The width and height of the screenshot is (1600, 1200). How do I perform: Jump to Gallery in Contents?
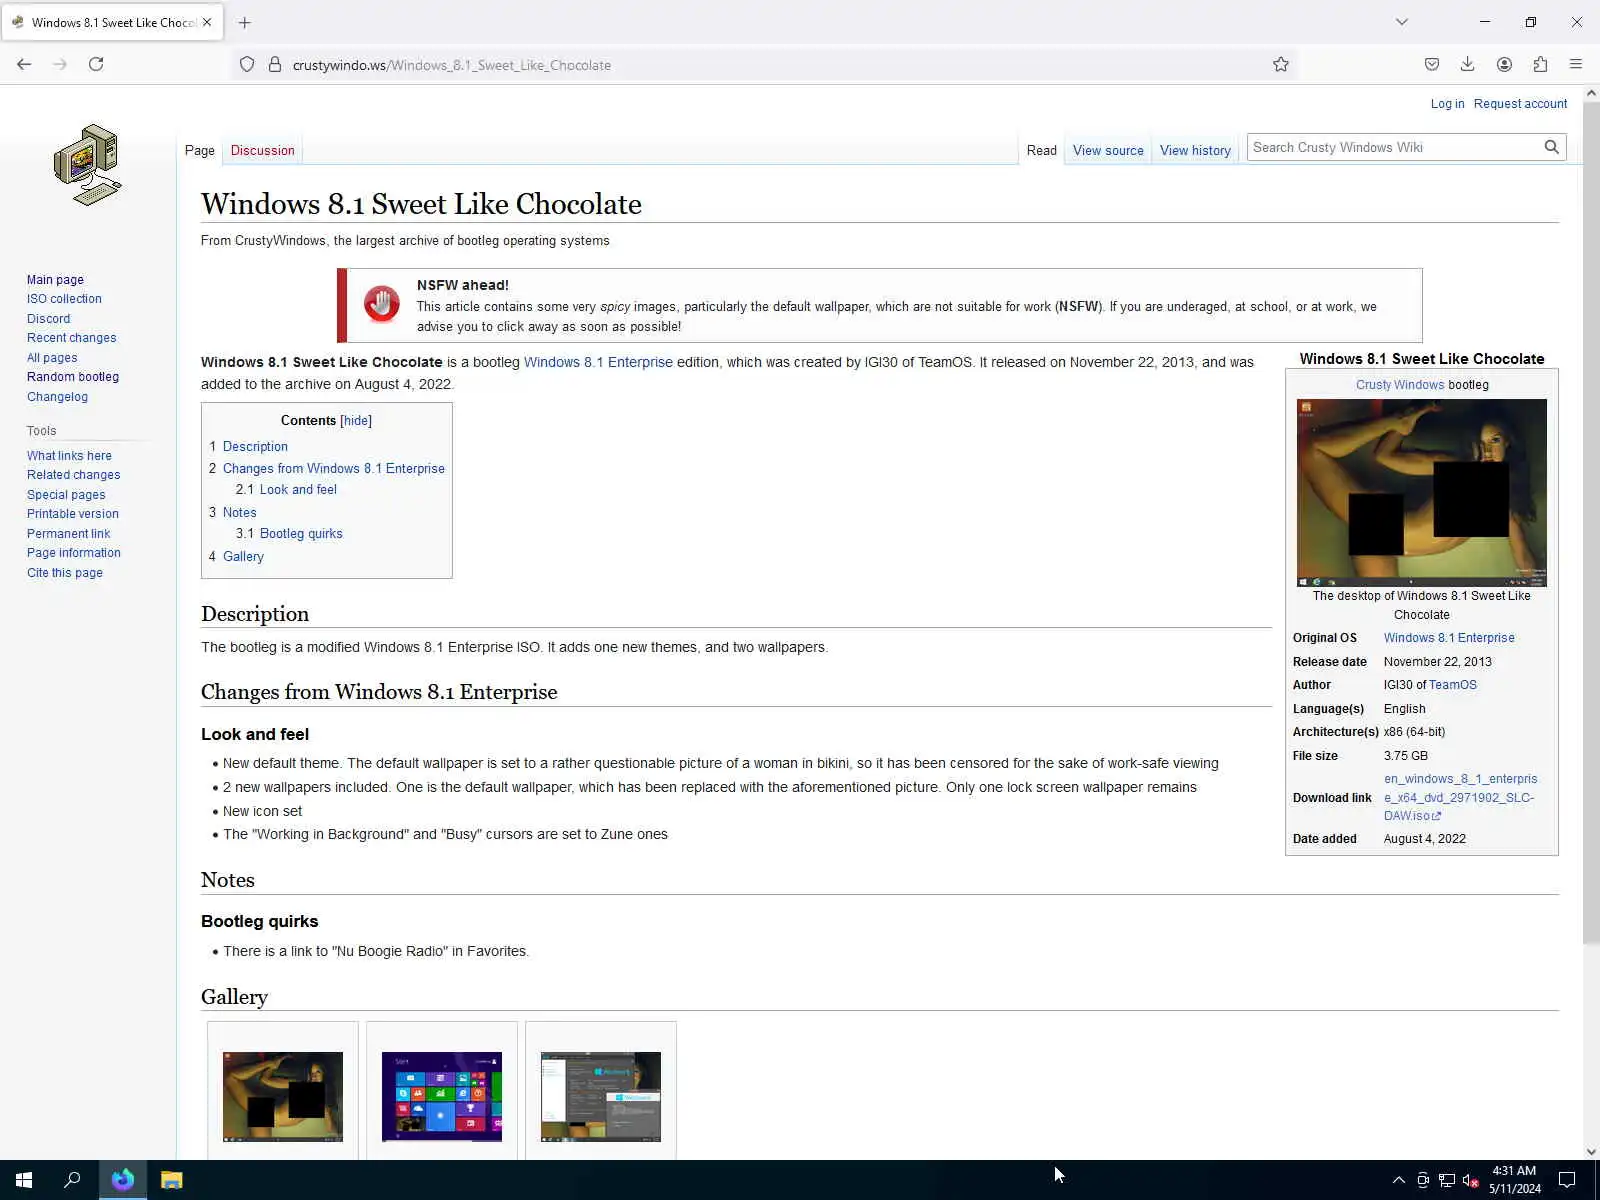point(243,557)
